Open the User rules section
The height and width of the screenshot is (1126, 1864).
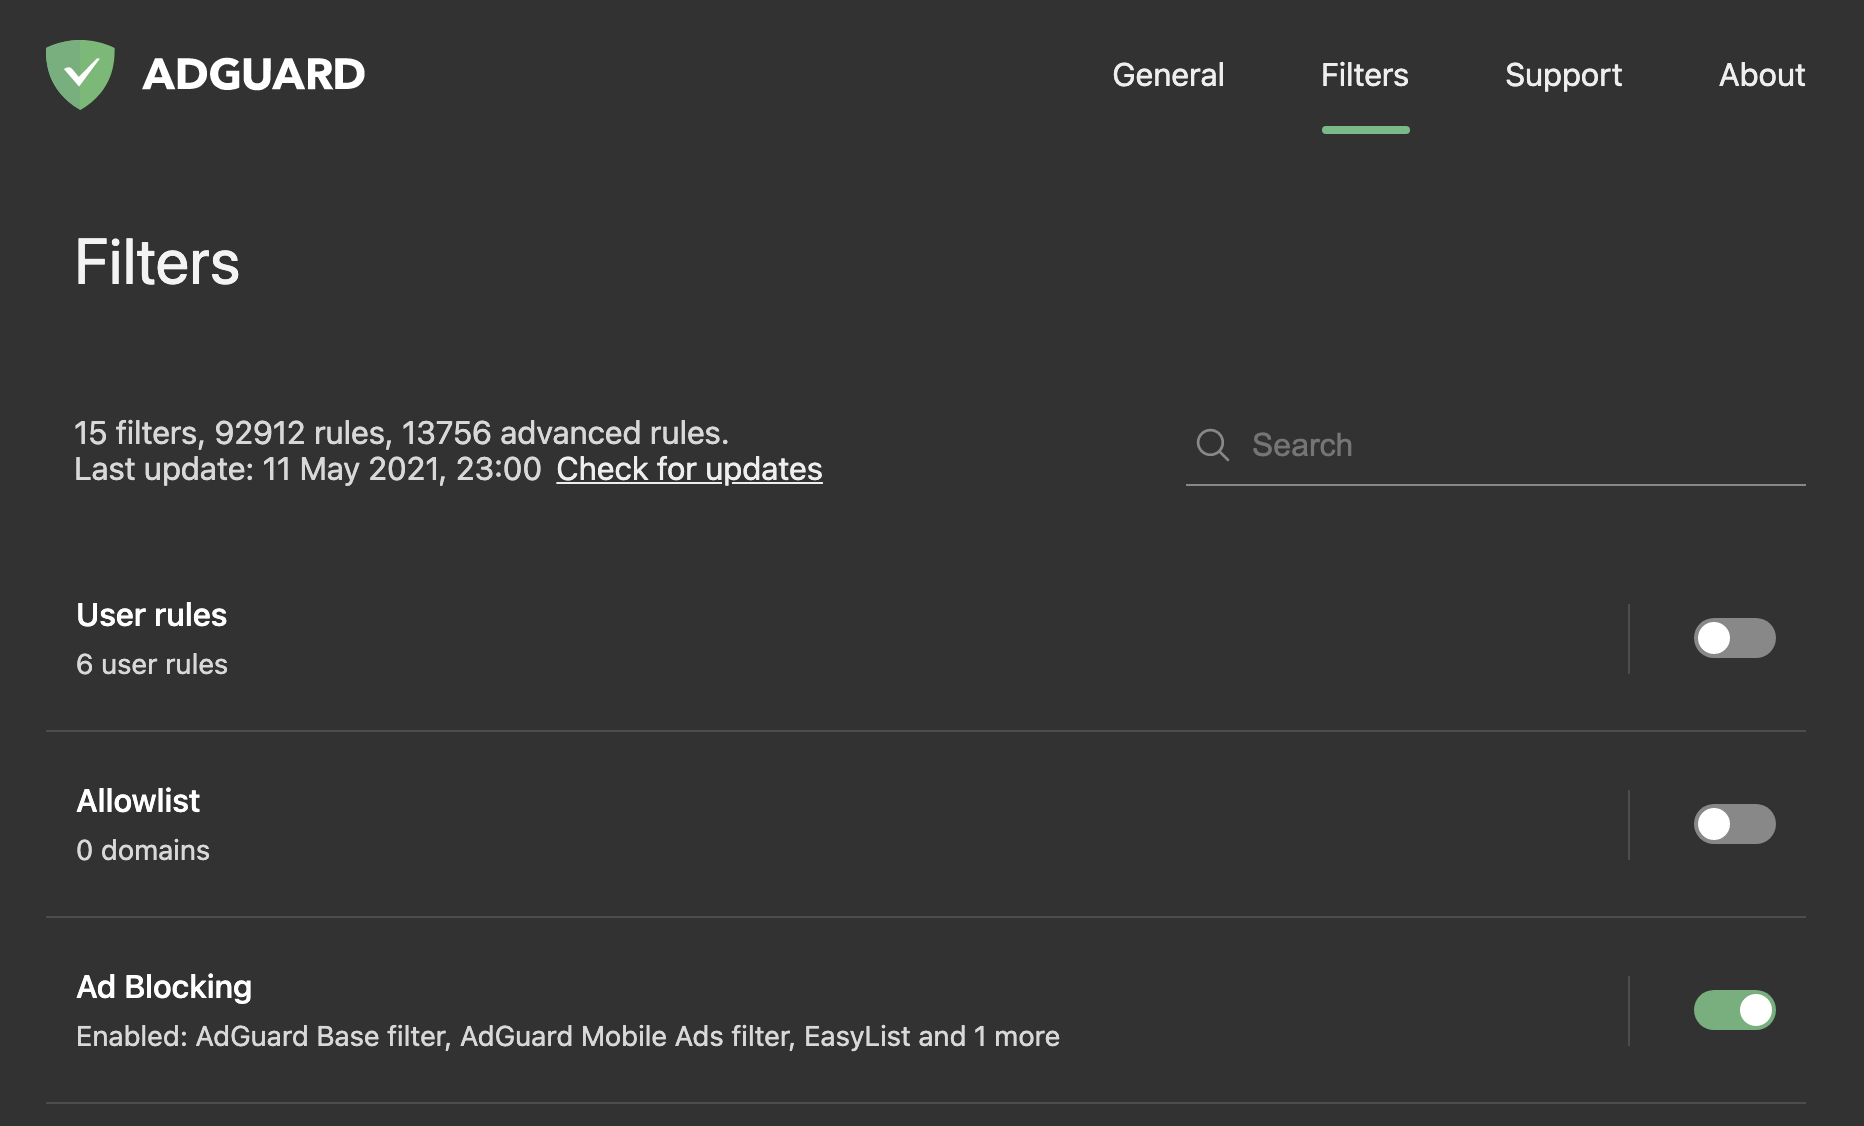(x=152, y=615)
